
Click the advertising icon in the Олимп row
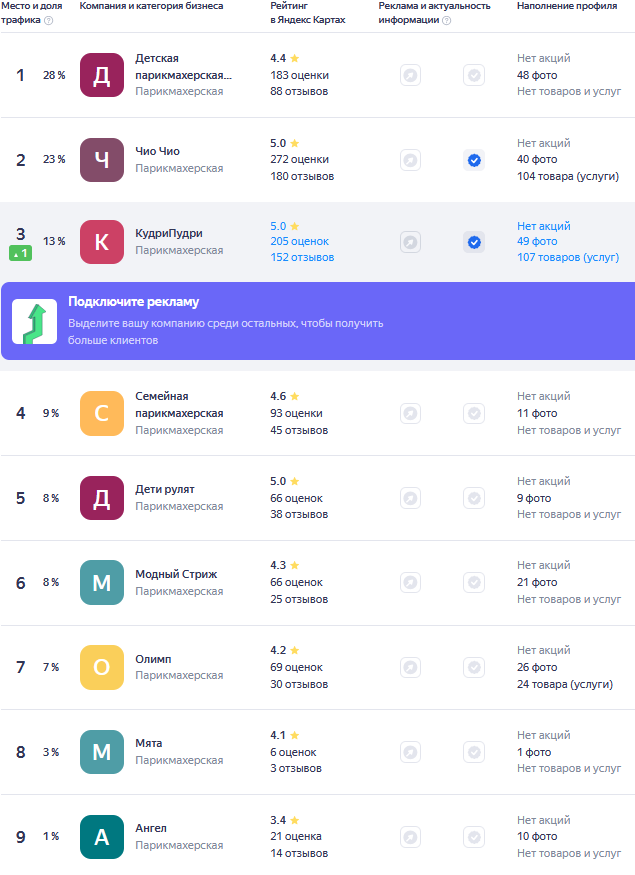pyautogui.click(x=410, y=667)
